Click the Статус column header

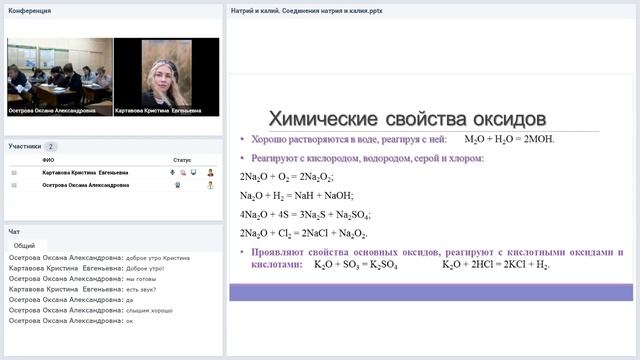tap(182, 160)
